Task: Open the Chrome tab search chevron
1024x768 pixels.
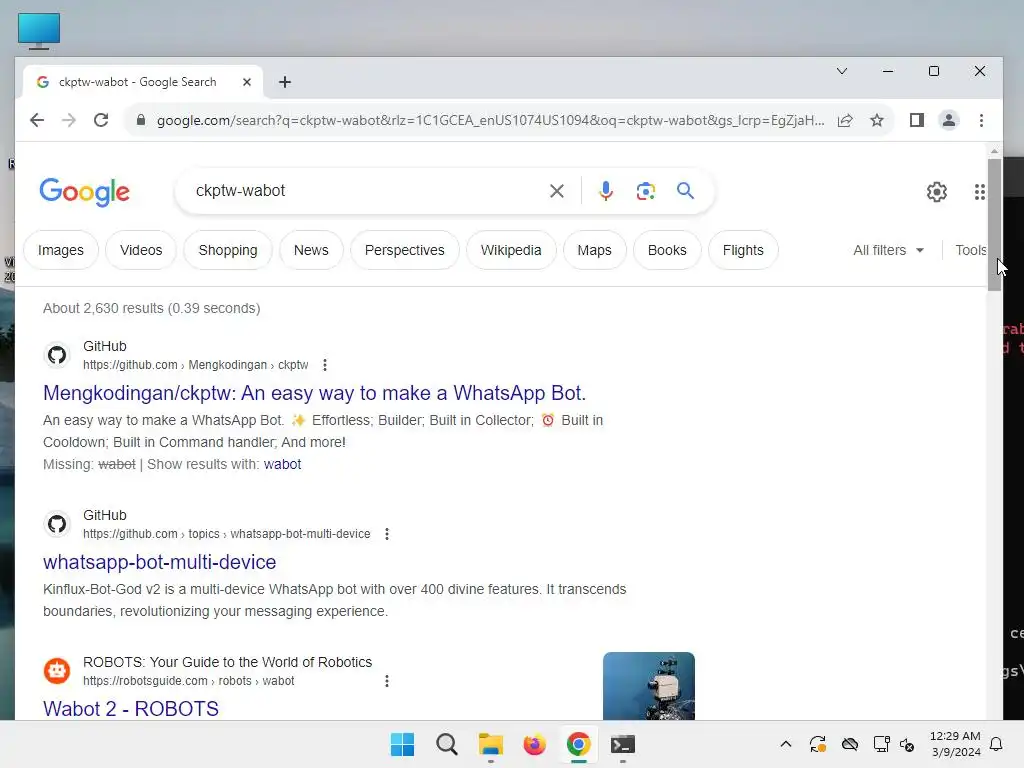Action: [842, 71]
